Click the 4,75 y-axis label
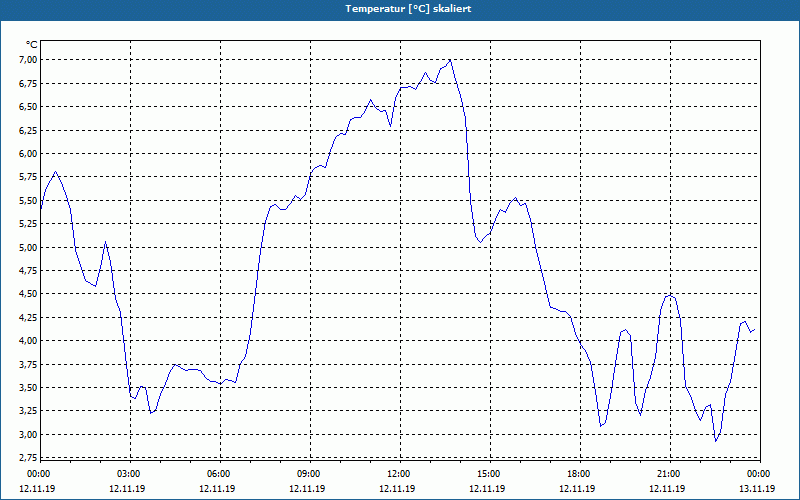The width and height of the screenshot is (800, 500). coord(29,270)
